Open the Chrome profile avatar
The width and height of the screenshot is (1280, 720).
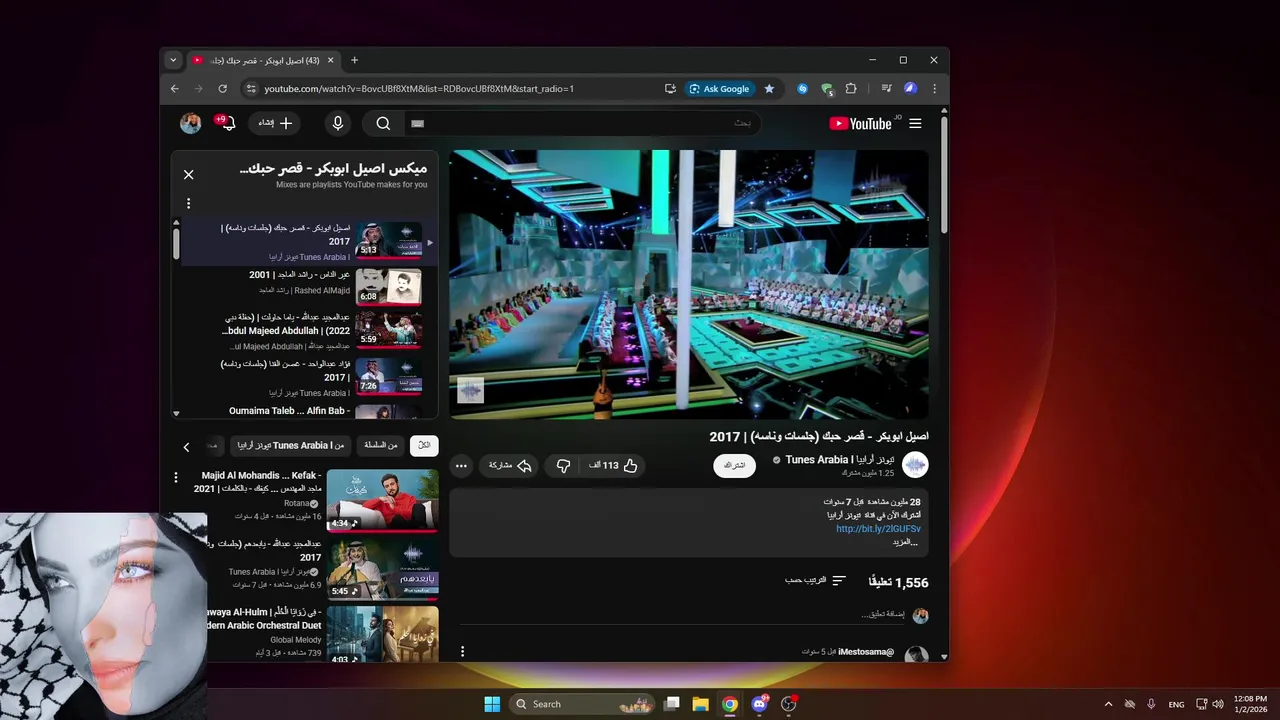point(910,89)
